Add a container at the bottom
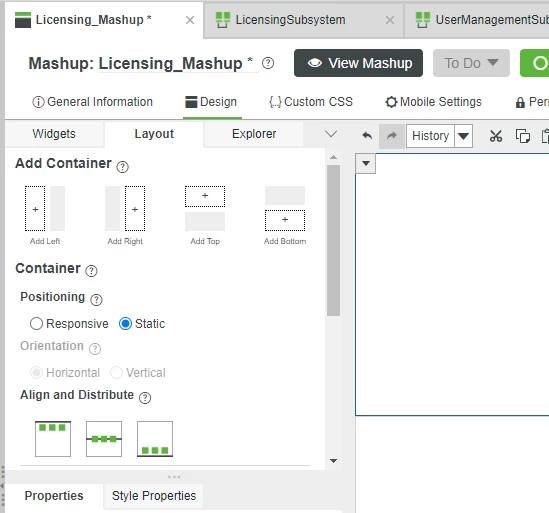This screenshot has height=513, width=549. coord(285,215)
